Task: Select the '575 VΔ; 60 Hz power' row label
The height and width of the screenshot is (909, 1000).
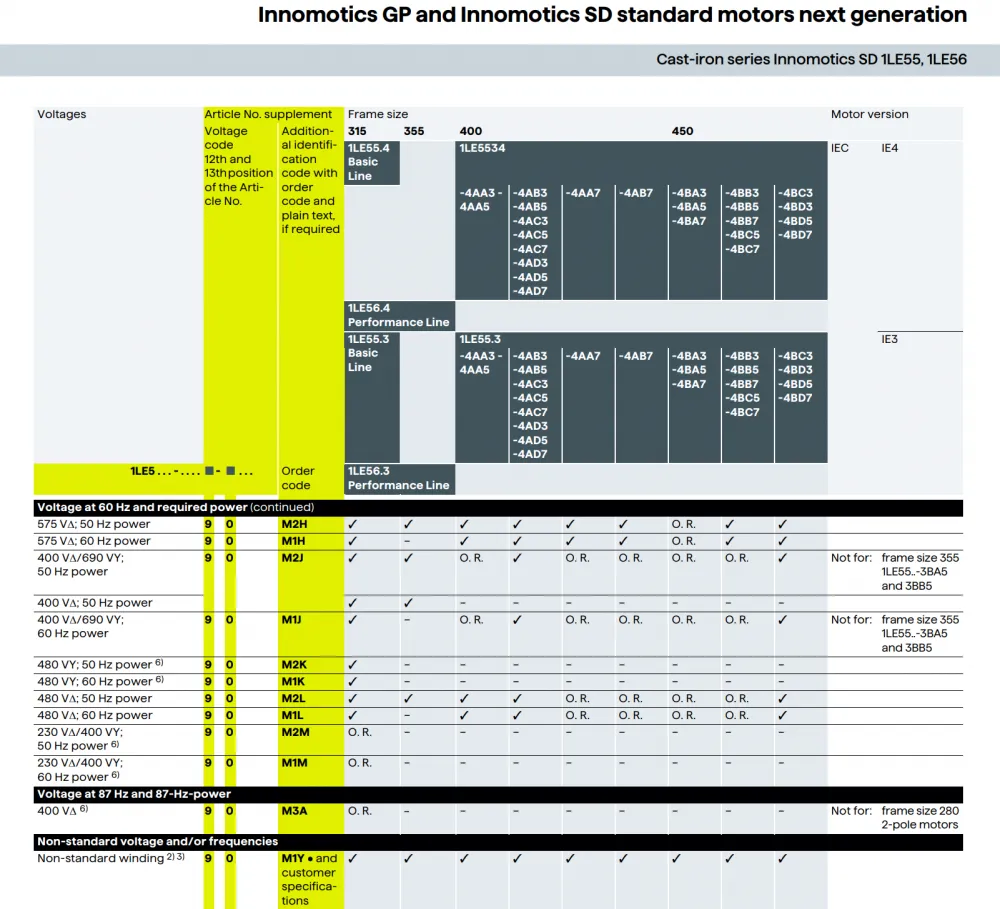Action: pos(94,541)
